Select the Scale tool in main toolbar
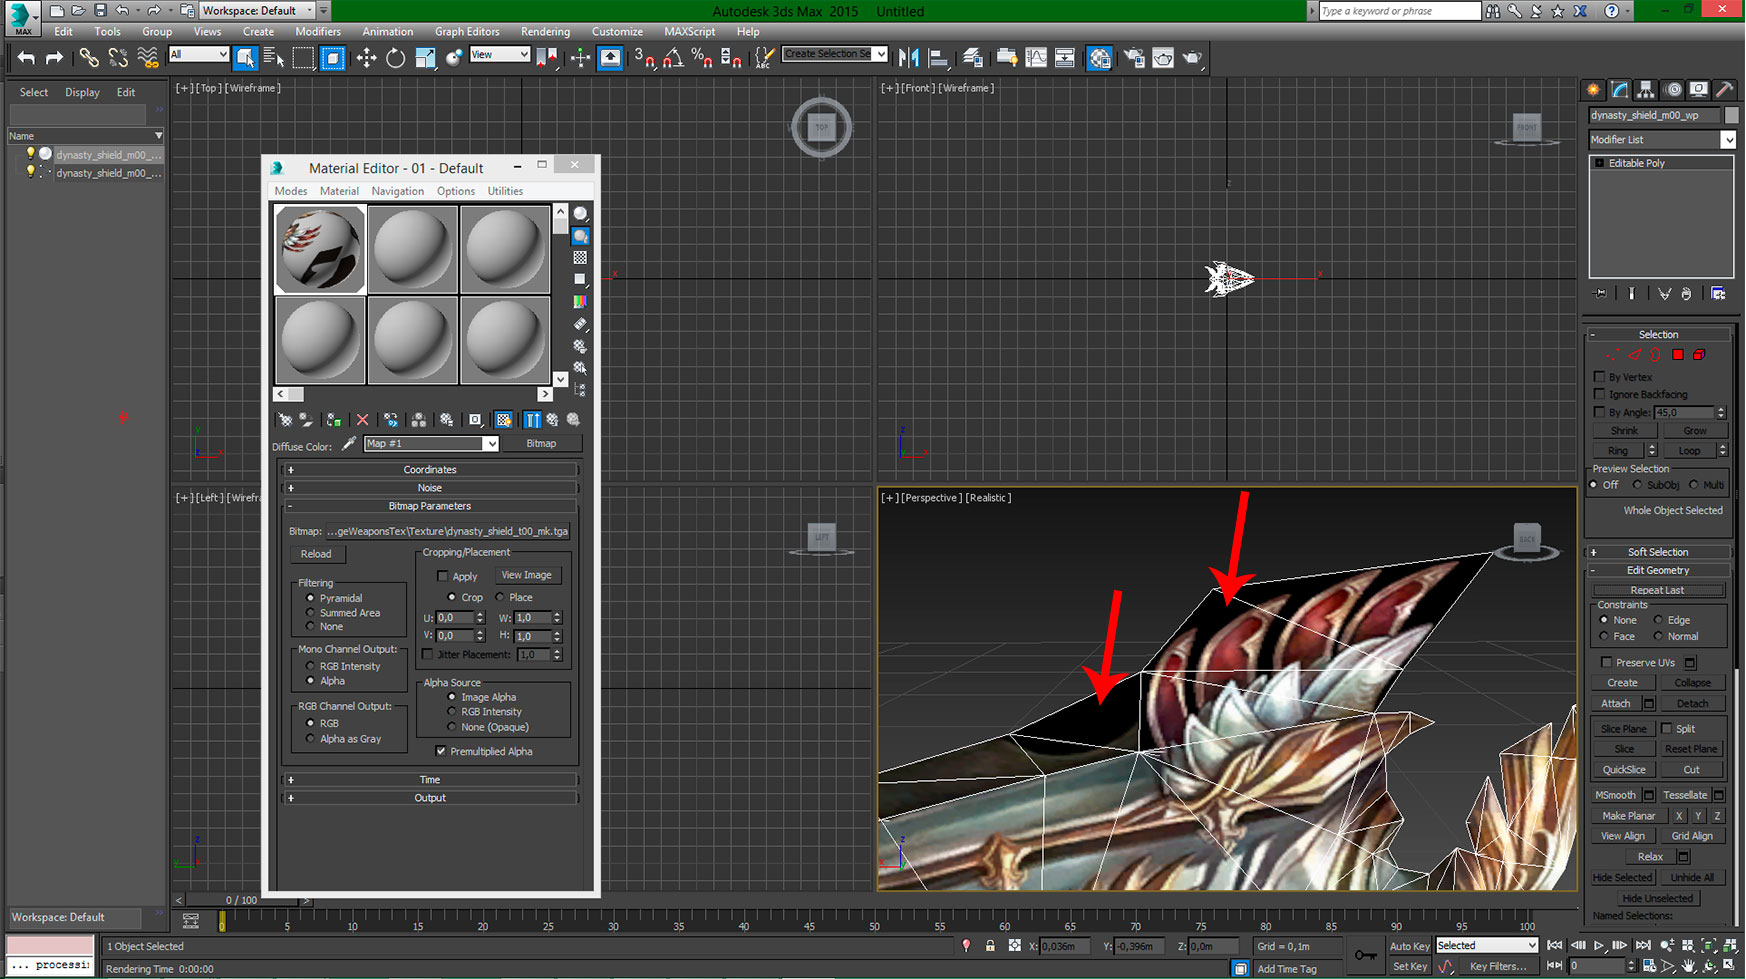The width and height of the screenshot is (1746, 979). (425, 58)
